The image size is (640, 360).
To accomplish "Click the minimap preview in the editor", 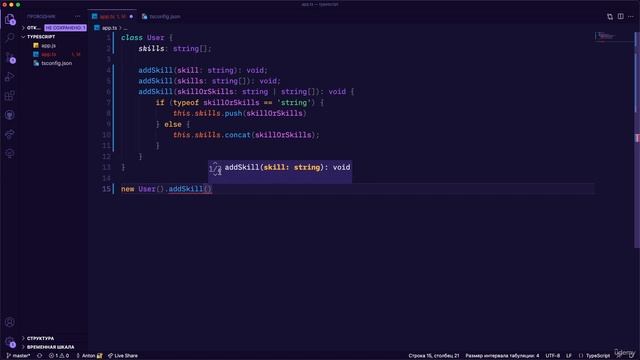I will tap(606, 36).
